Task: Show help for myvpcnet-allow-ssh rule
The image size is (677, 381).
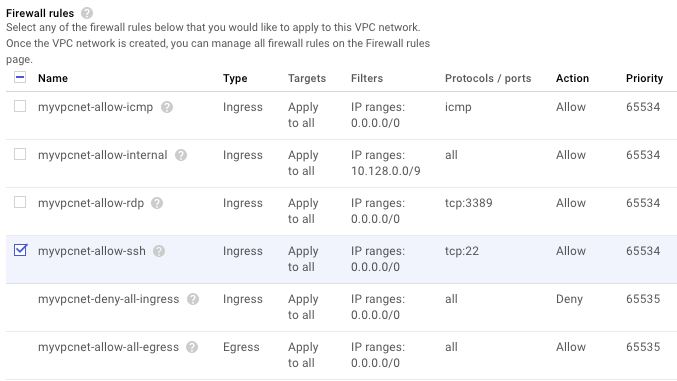Action: [159, 251]
